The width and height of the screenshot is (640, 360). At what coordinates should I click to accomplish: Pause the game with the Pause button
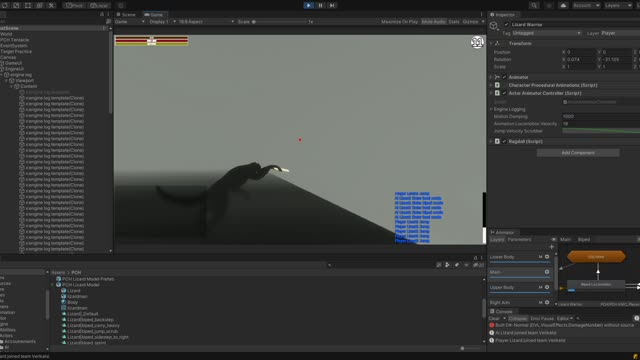(320, 5)
